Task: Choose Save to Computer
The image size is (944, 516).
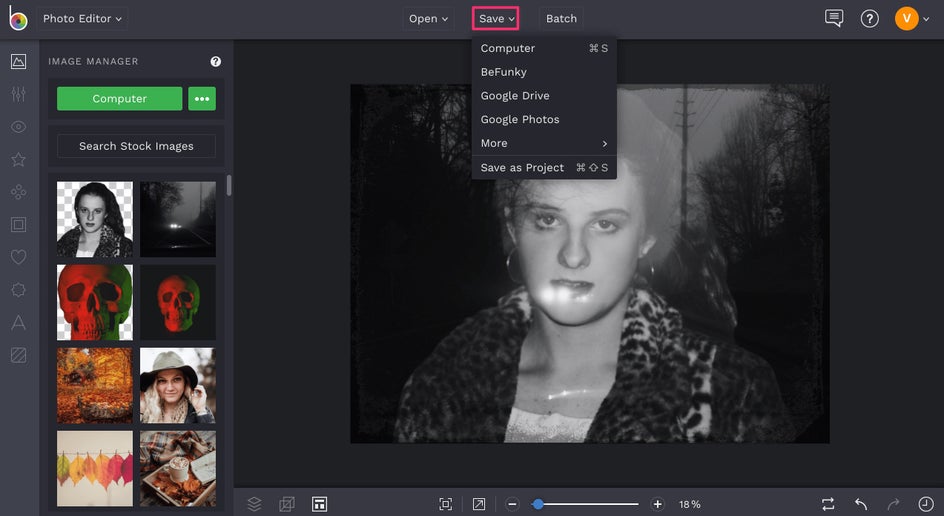Action: [x=544, y=48]
